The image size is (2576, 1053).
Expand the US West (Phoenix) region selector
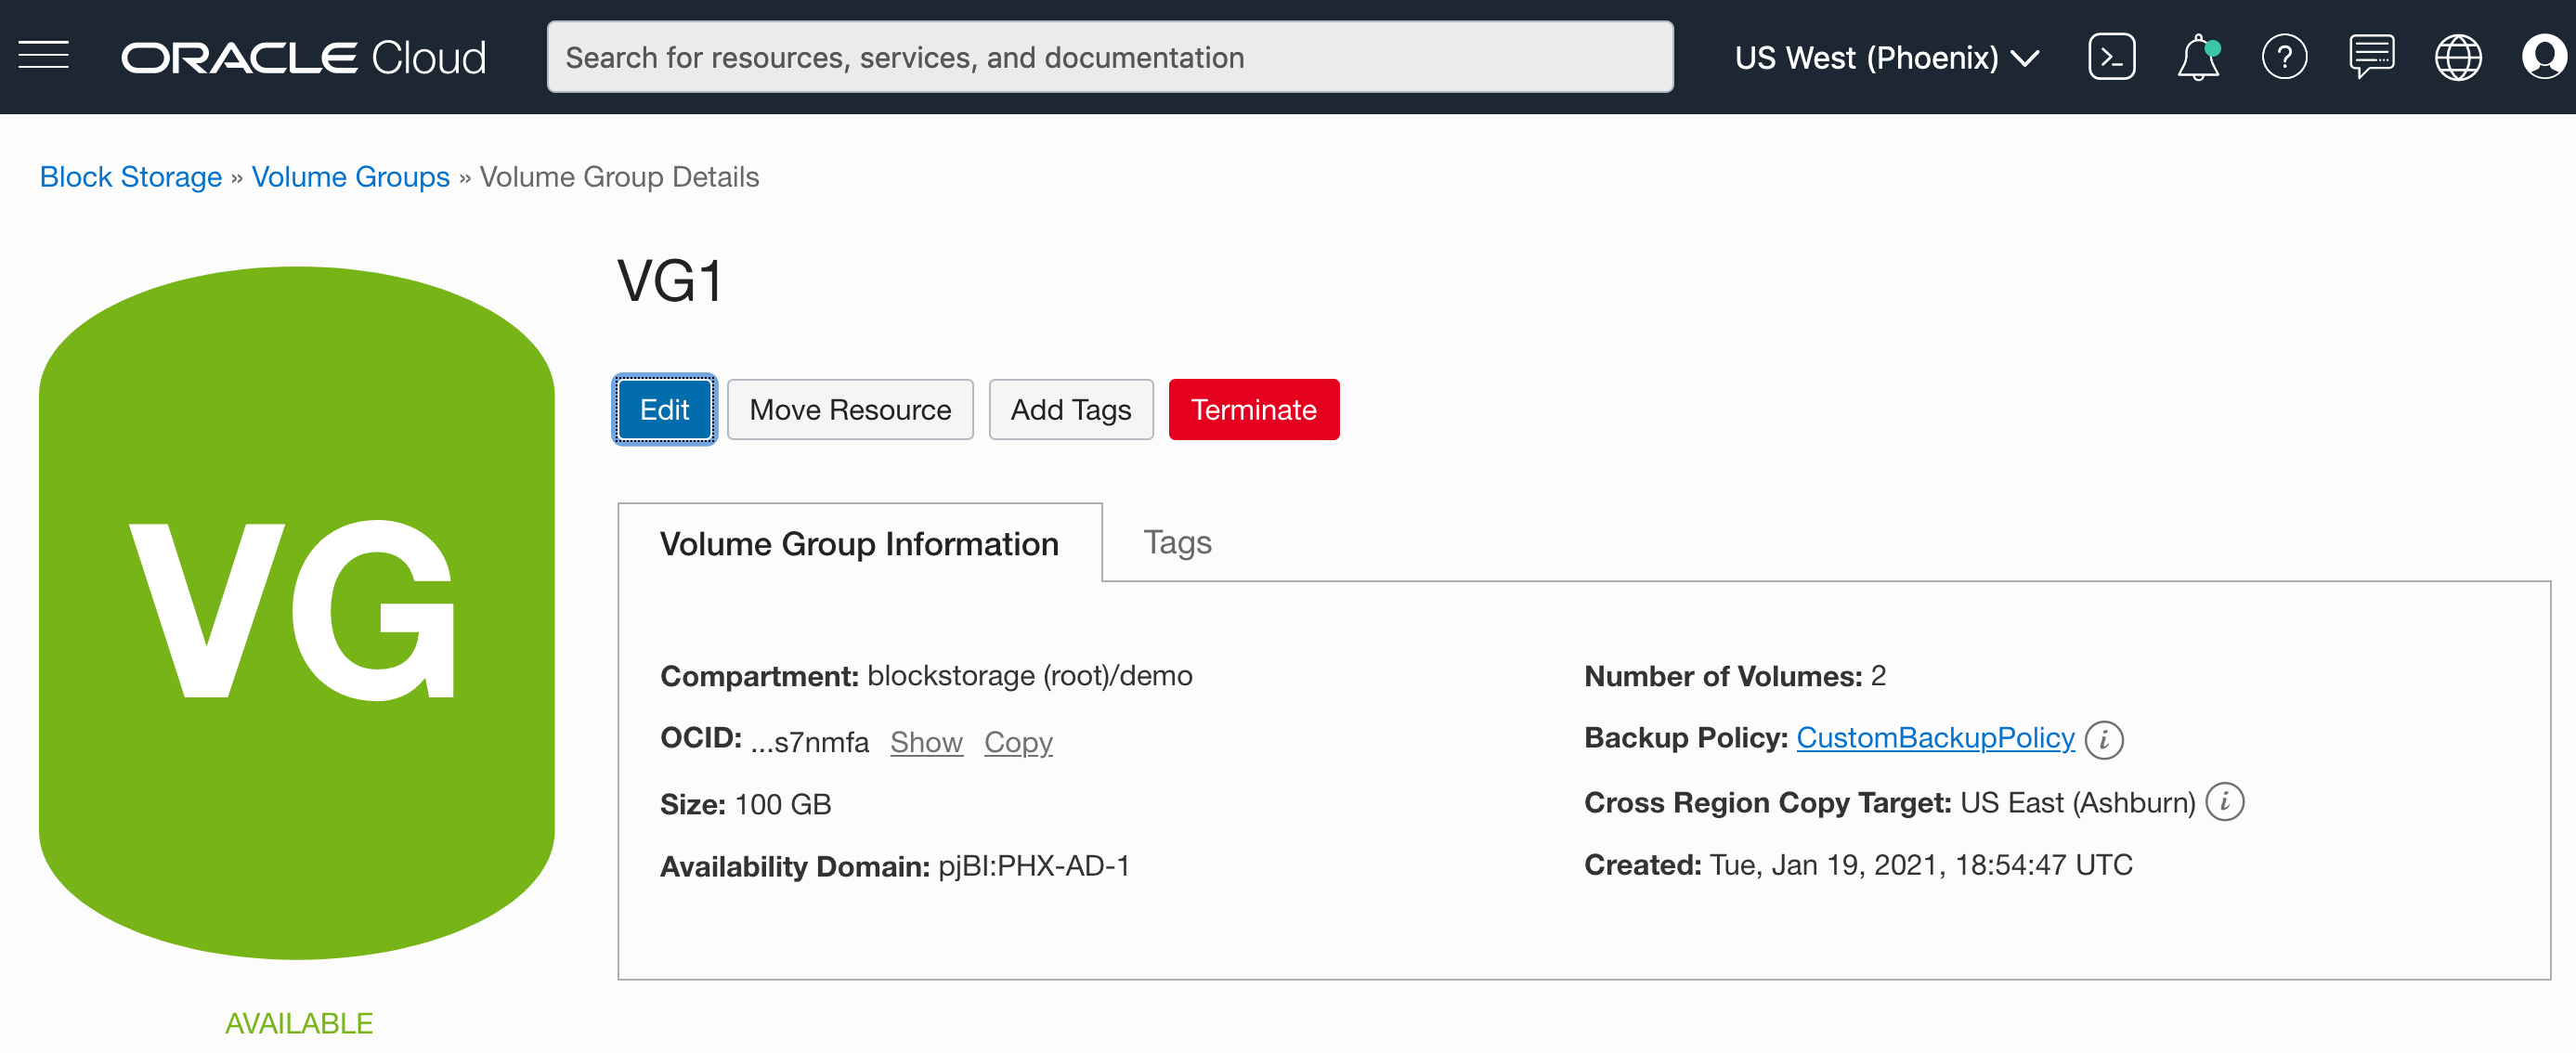[x=1888, y=57]
